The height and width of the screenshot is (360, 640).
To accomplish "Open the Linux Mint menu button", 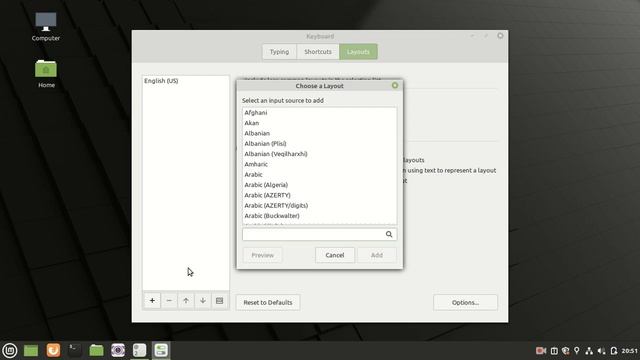I will [x=10, y=350].
